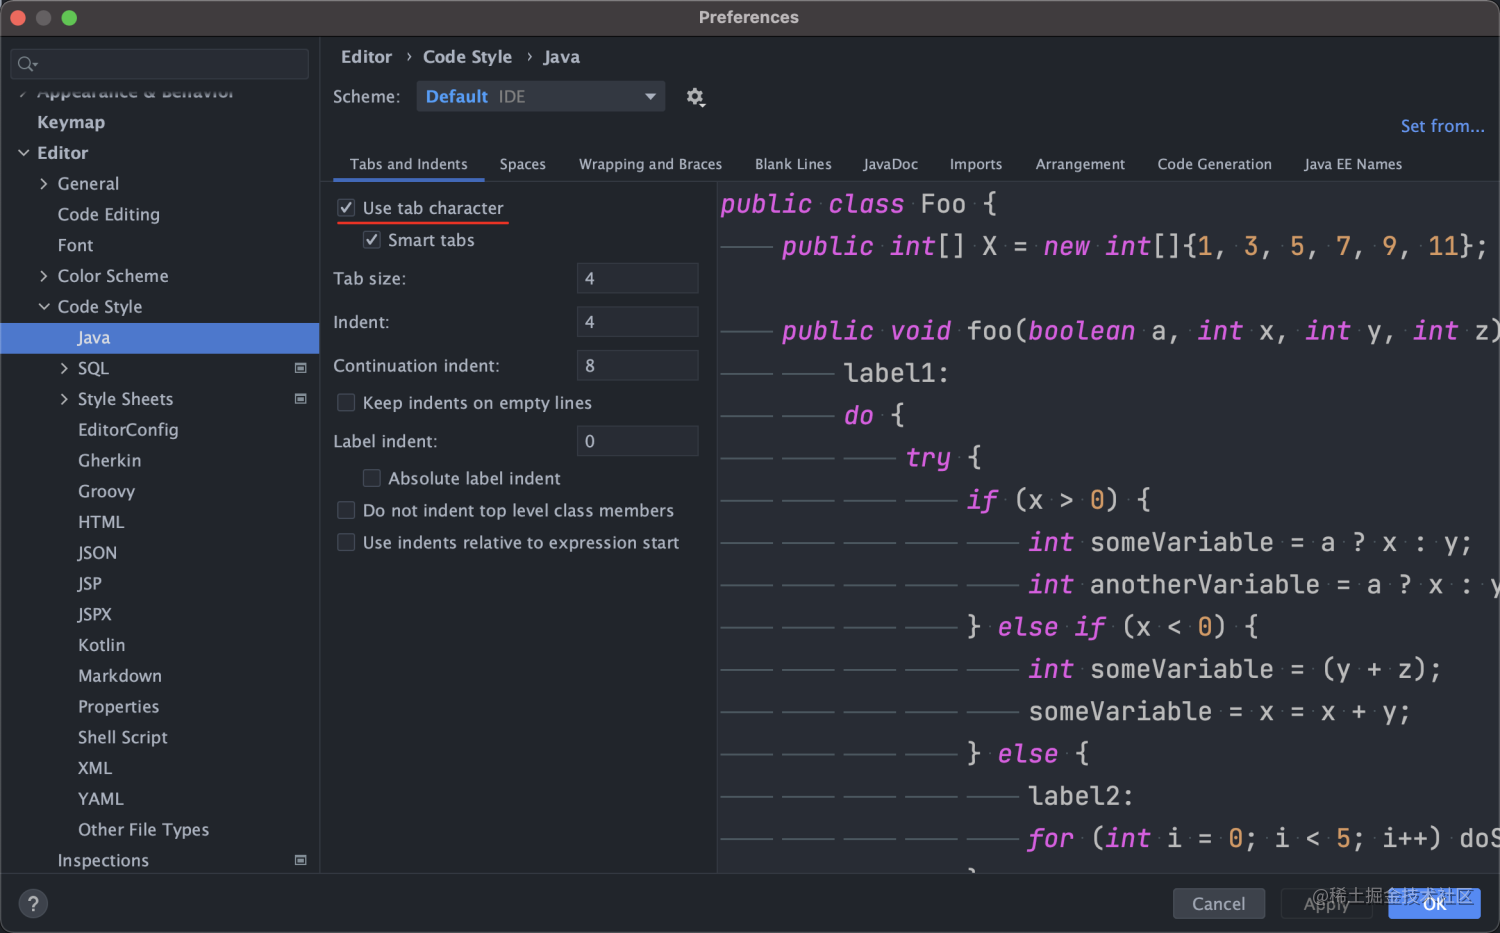The image size is (1500, 933).
Task: Enable Absolute label indent checkbox
Action: [372, 478]
